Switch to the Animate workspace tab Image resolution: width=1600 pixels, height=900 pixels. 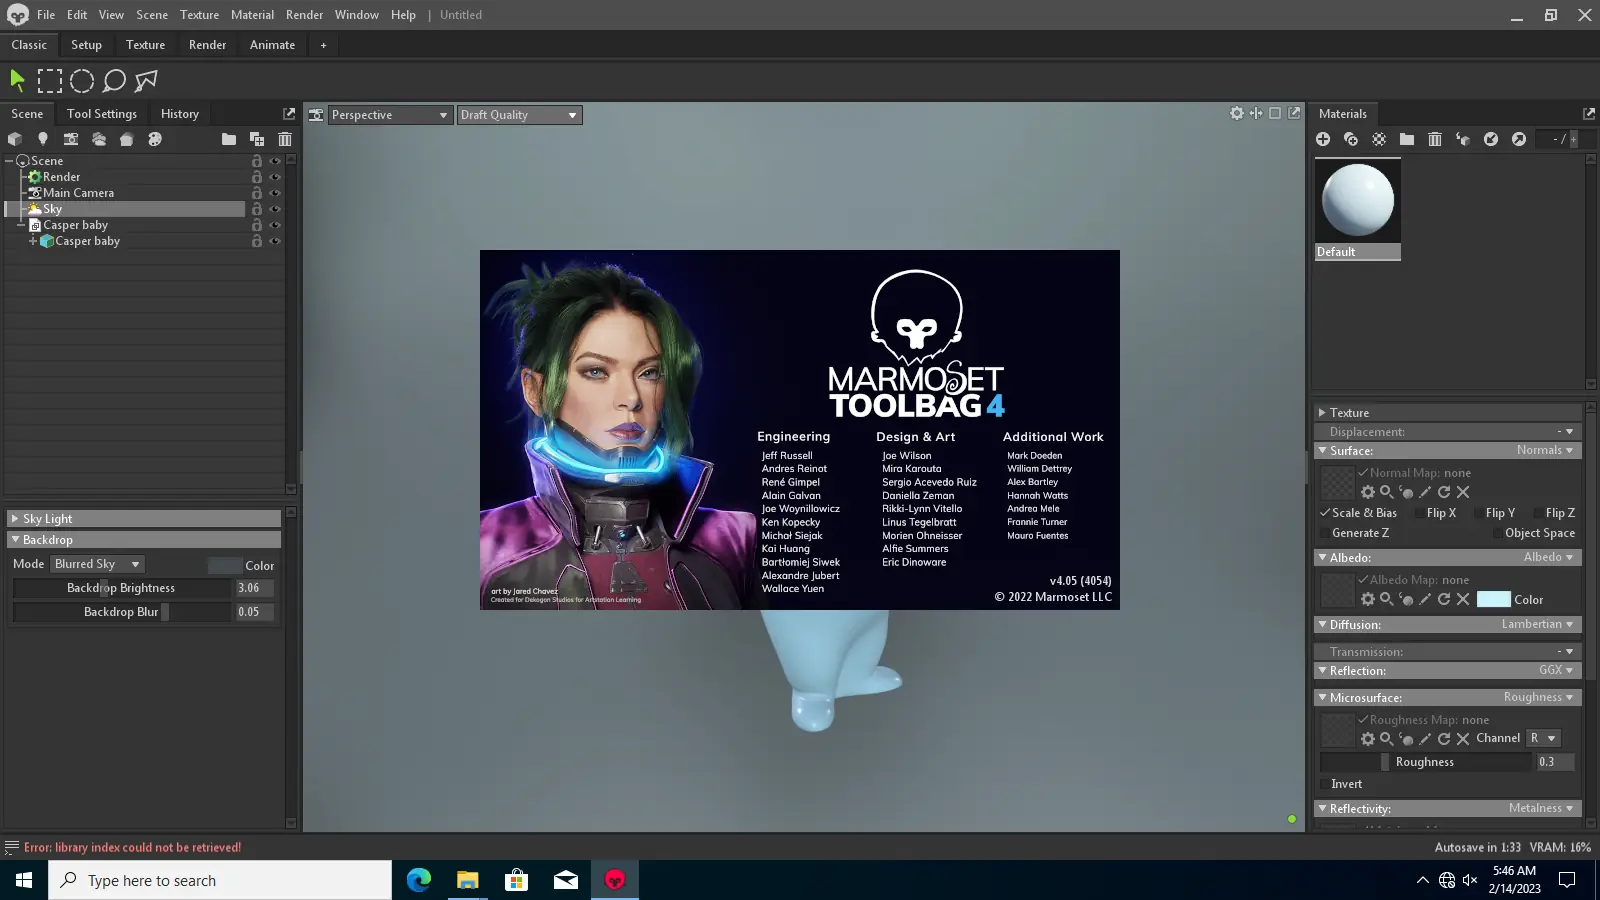(x=272, y=45)
